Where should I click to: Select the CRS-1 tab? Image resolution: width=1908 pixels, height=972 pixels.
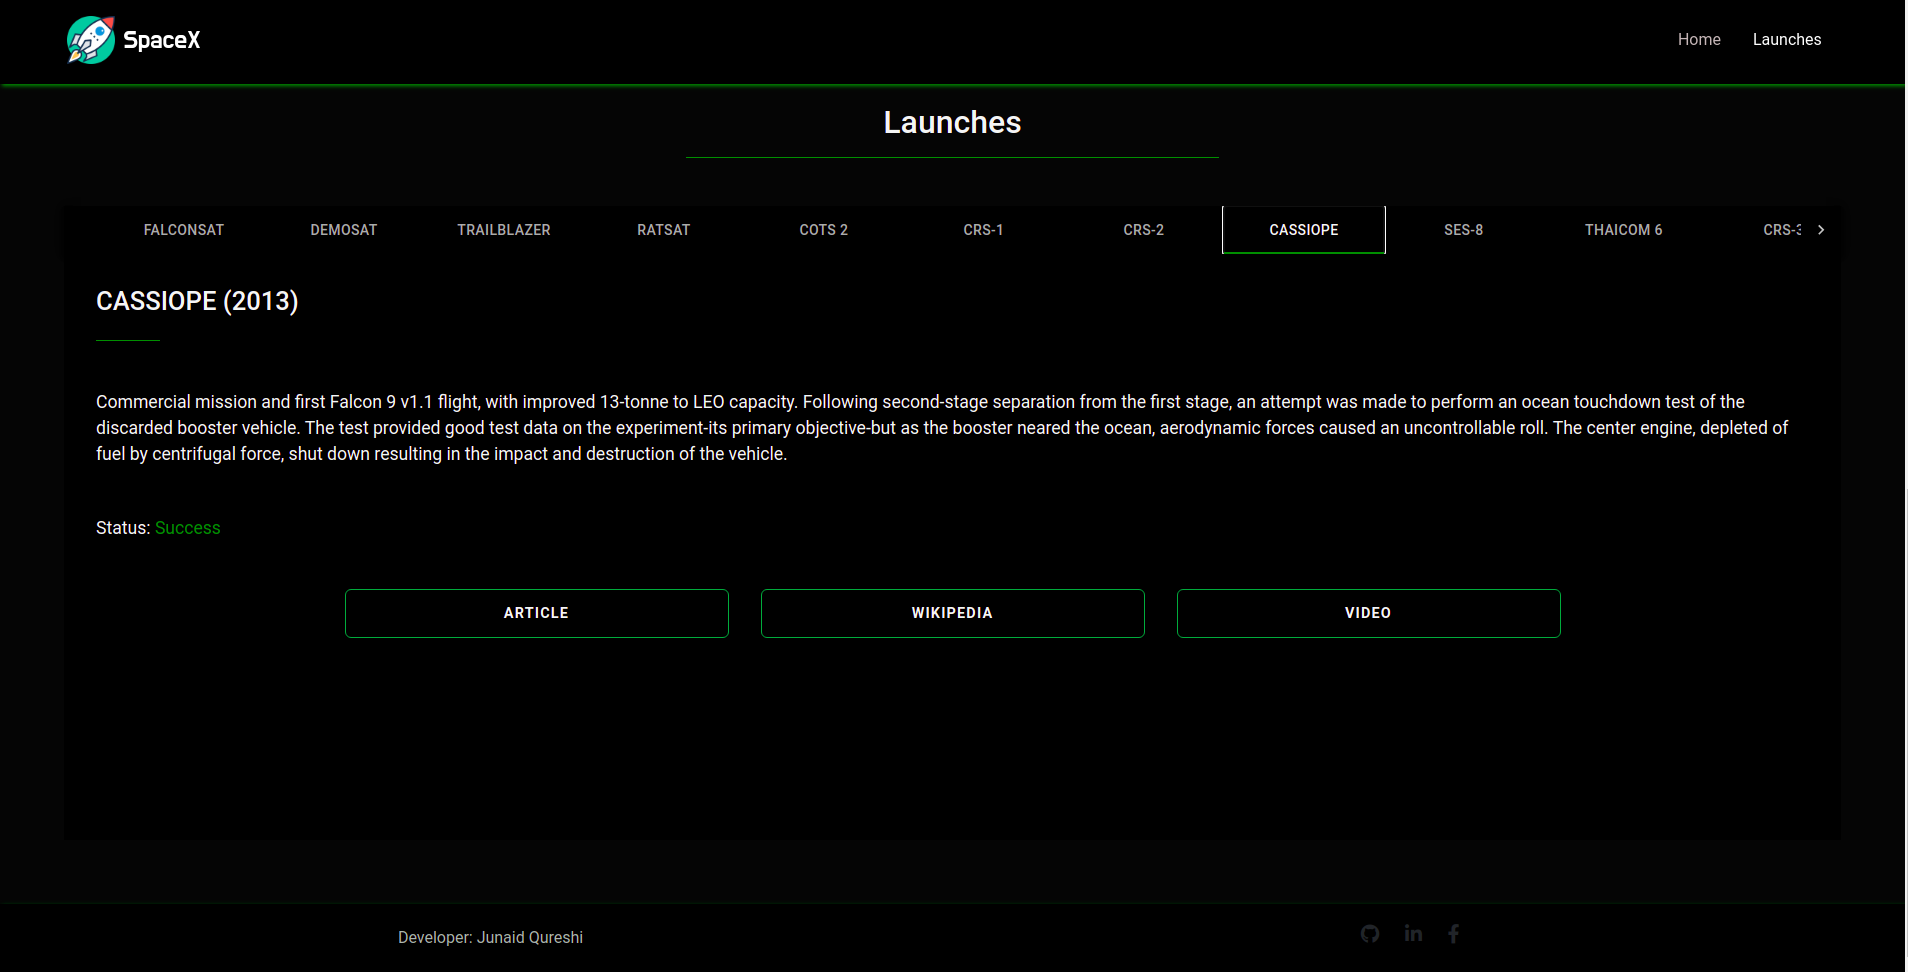(x=984, y=230)
